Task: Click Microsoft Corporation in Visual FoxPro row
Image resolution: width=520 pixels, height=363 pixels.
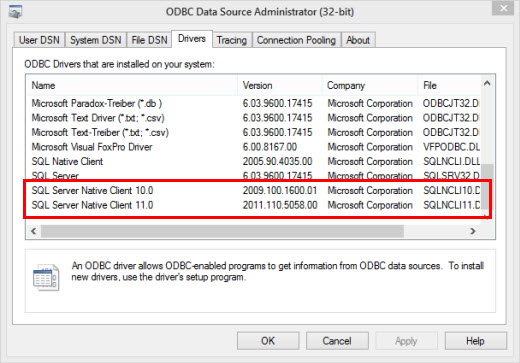Action: [x=370, y=147]
